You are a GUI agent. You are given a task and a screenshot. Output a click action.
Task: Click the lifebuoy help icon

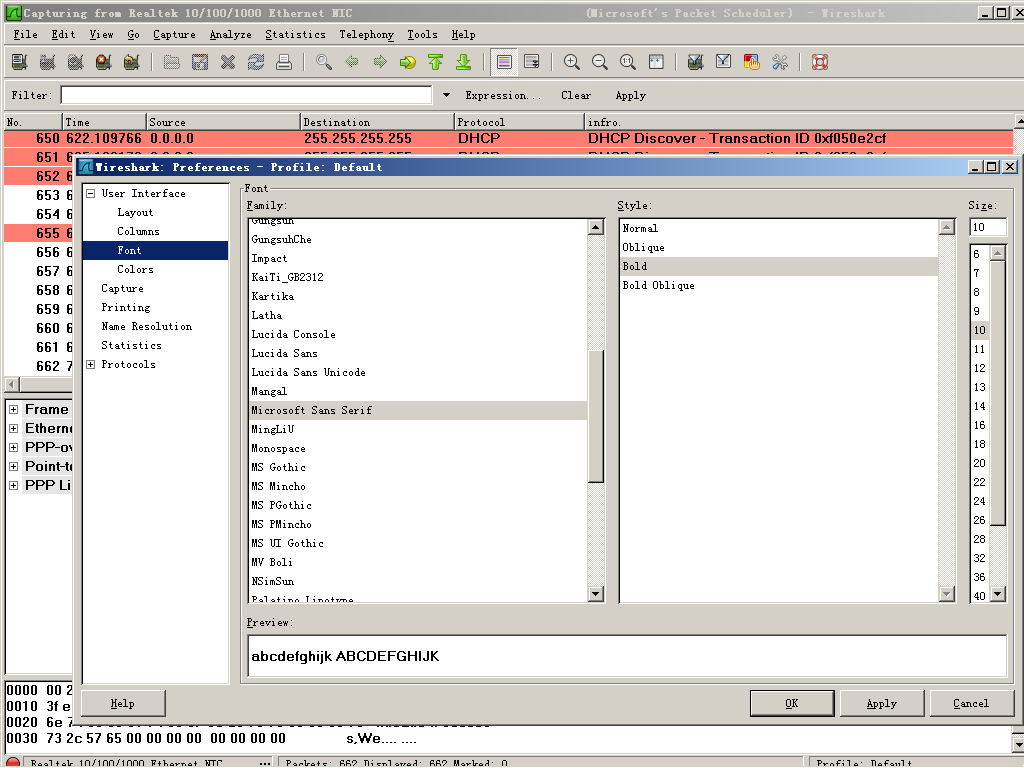point(820,62)
